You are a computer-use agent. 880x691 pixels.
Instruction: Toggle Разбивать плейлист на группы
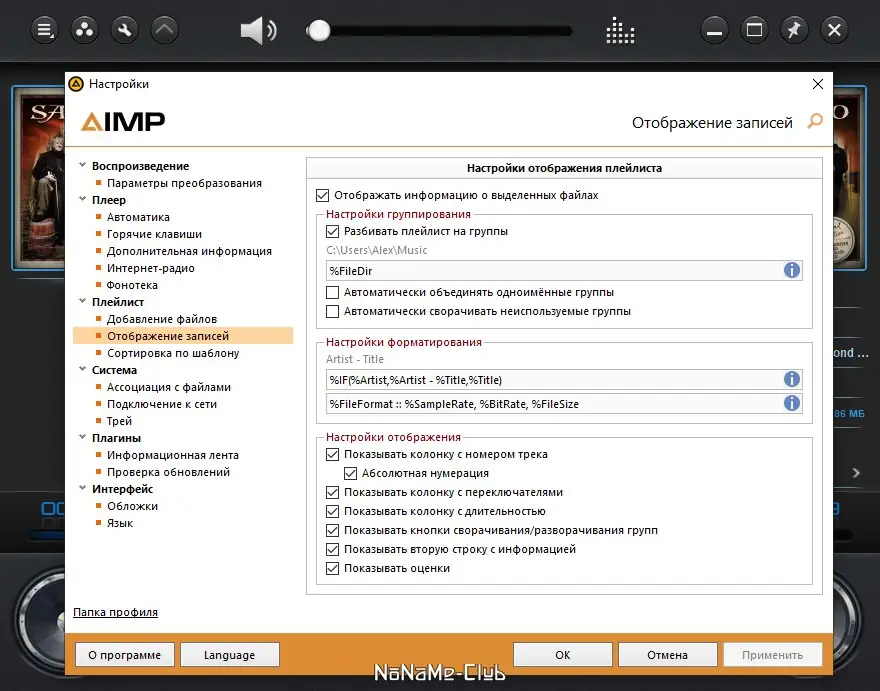coord(332,231)
